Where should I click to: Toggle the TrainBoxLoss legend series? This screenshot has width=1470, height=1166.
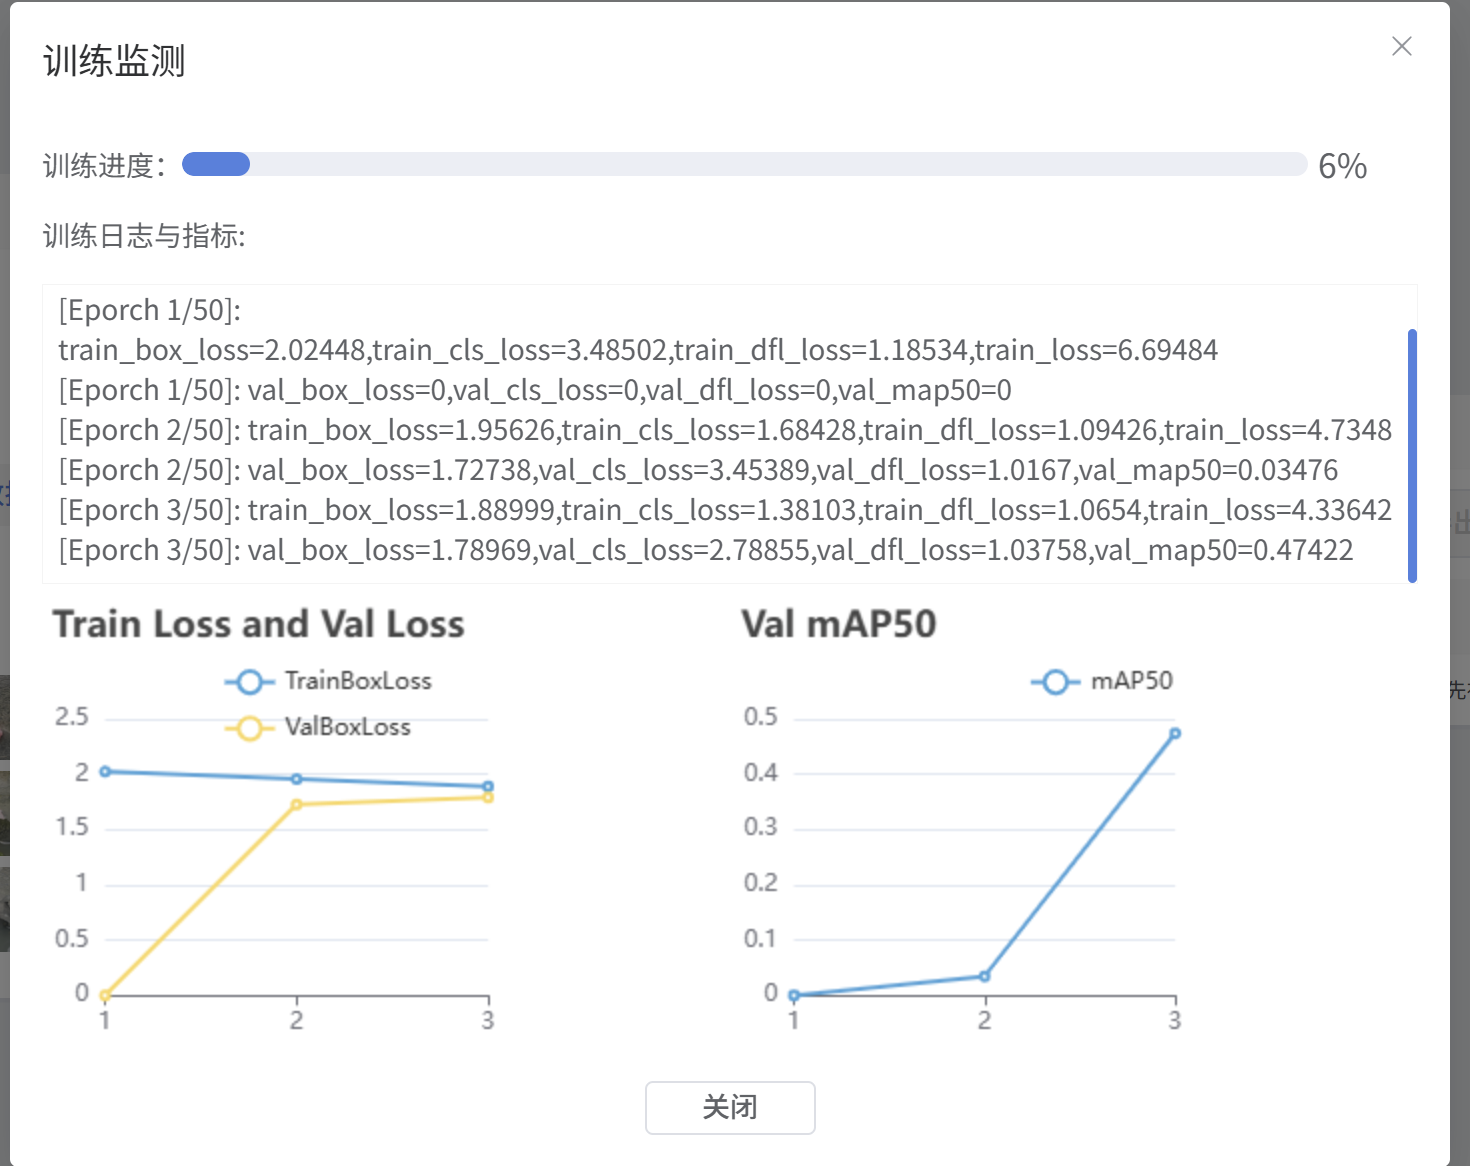[329, 681]
